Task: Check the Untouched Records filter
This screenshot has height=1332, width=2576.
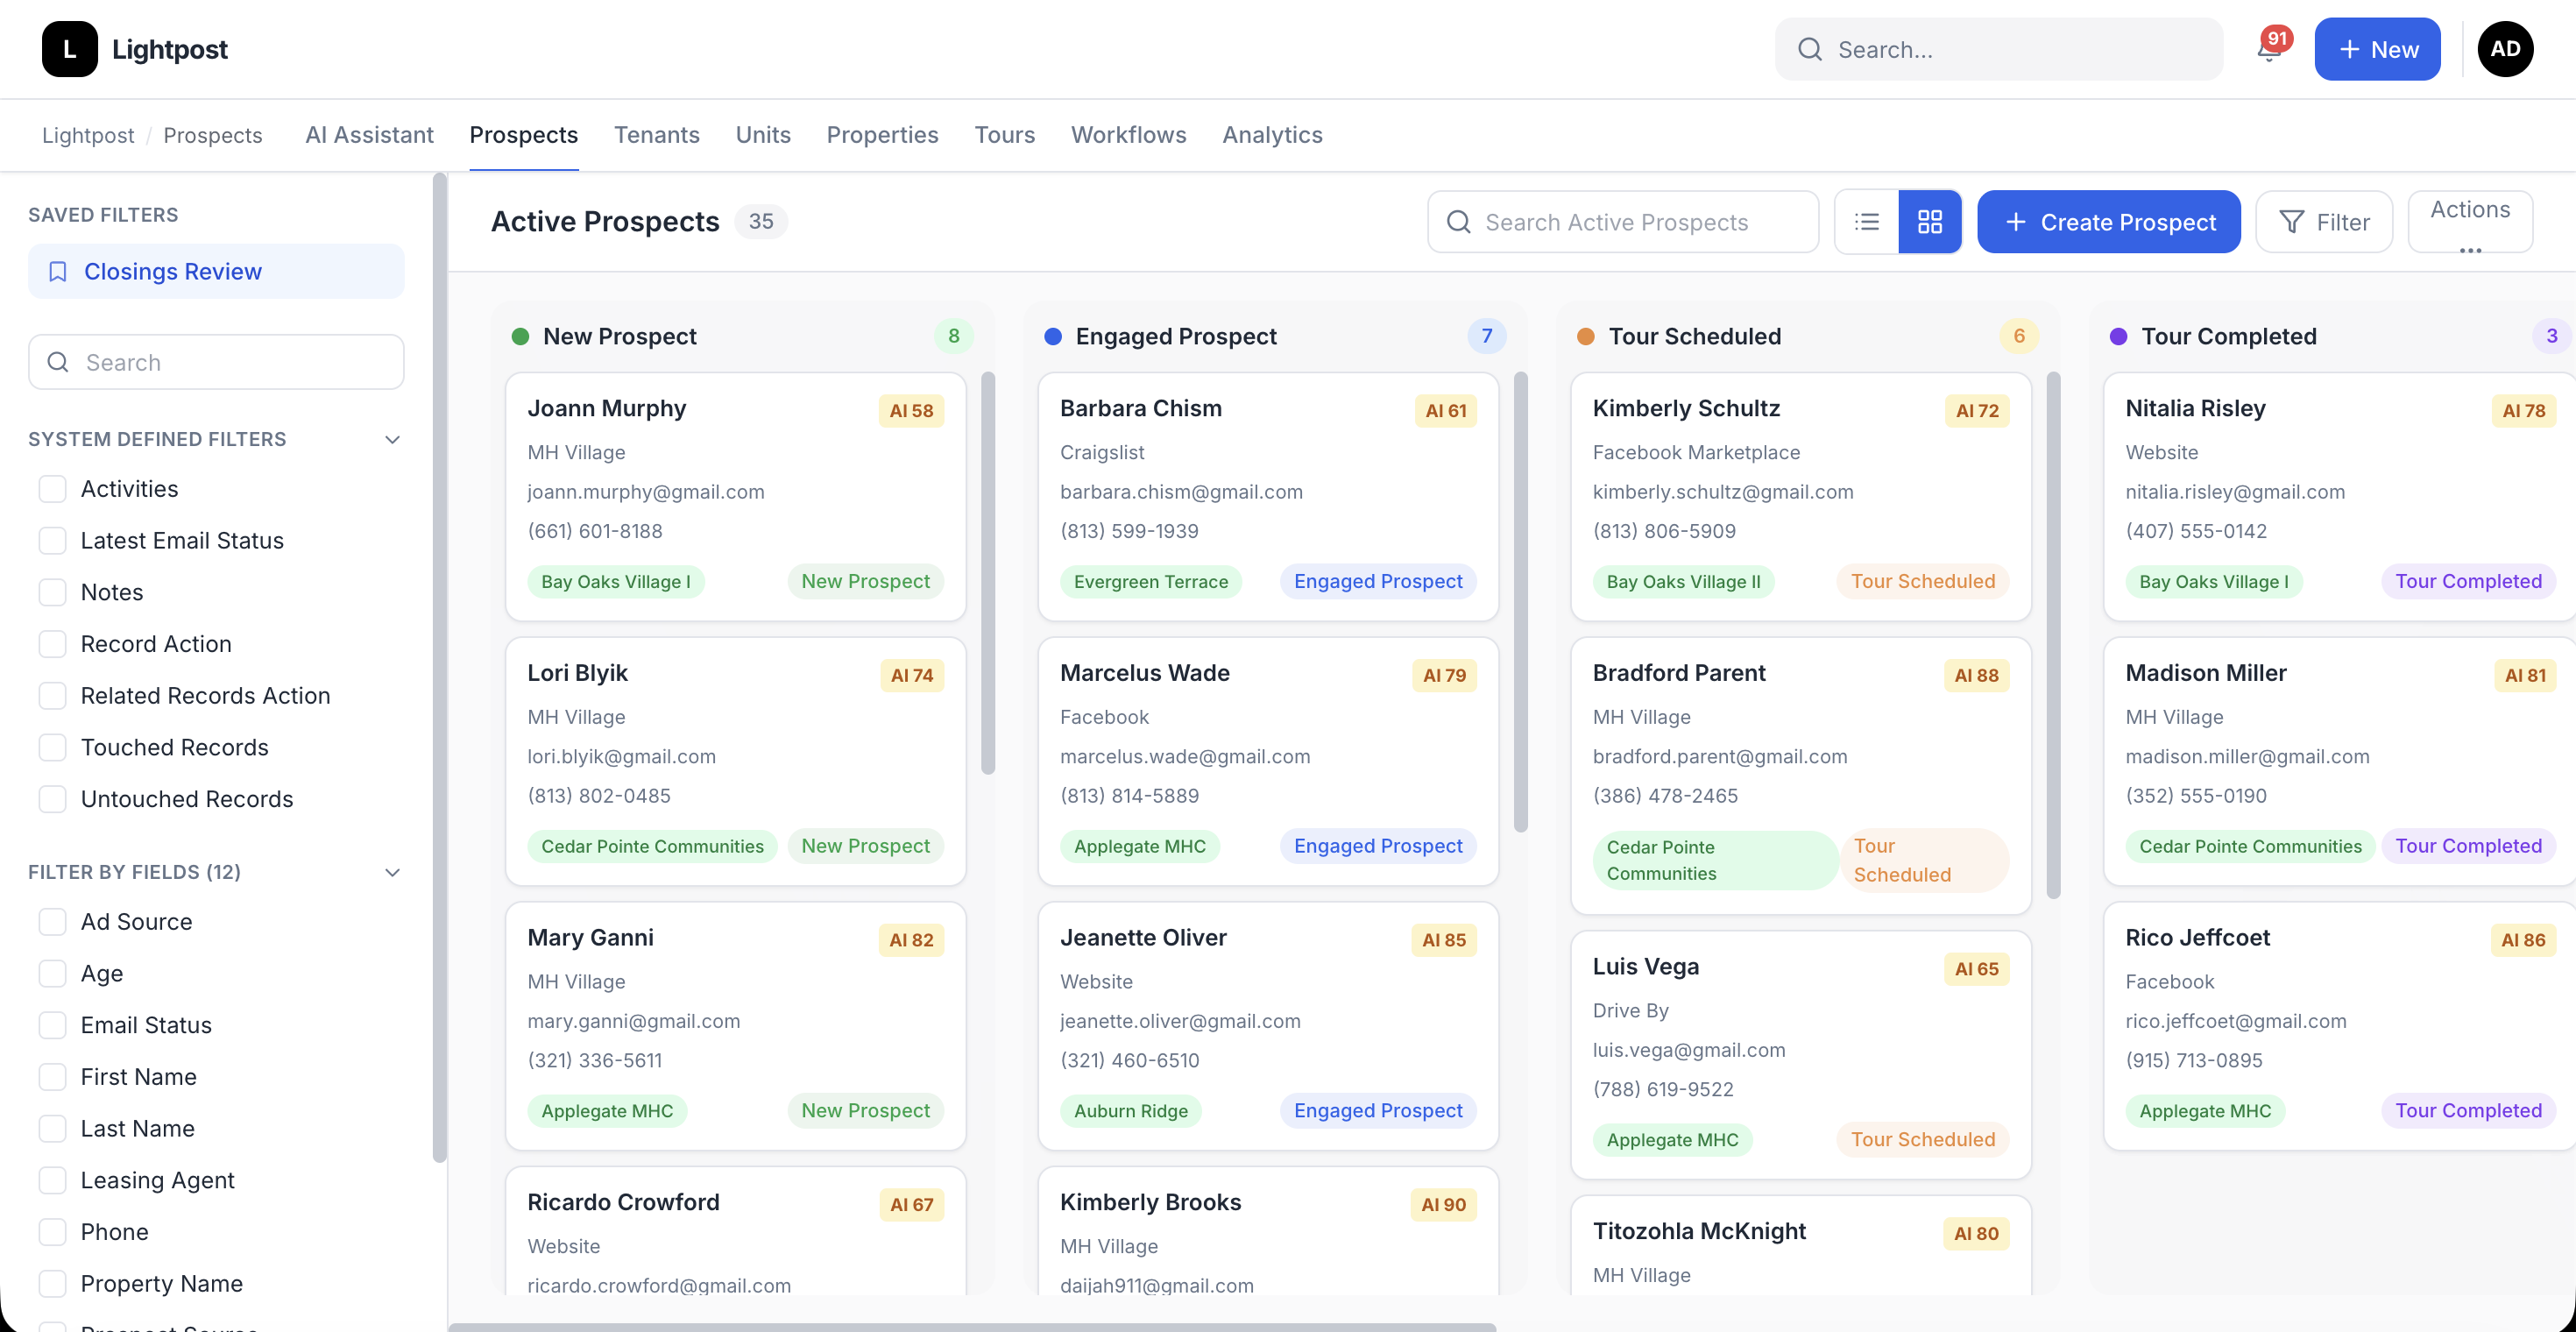Action: pyautogui.click(x=52, y=800)
